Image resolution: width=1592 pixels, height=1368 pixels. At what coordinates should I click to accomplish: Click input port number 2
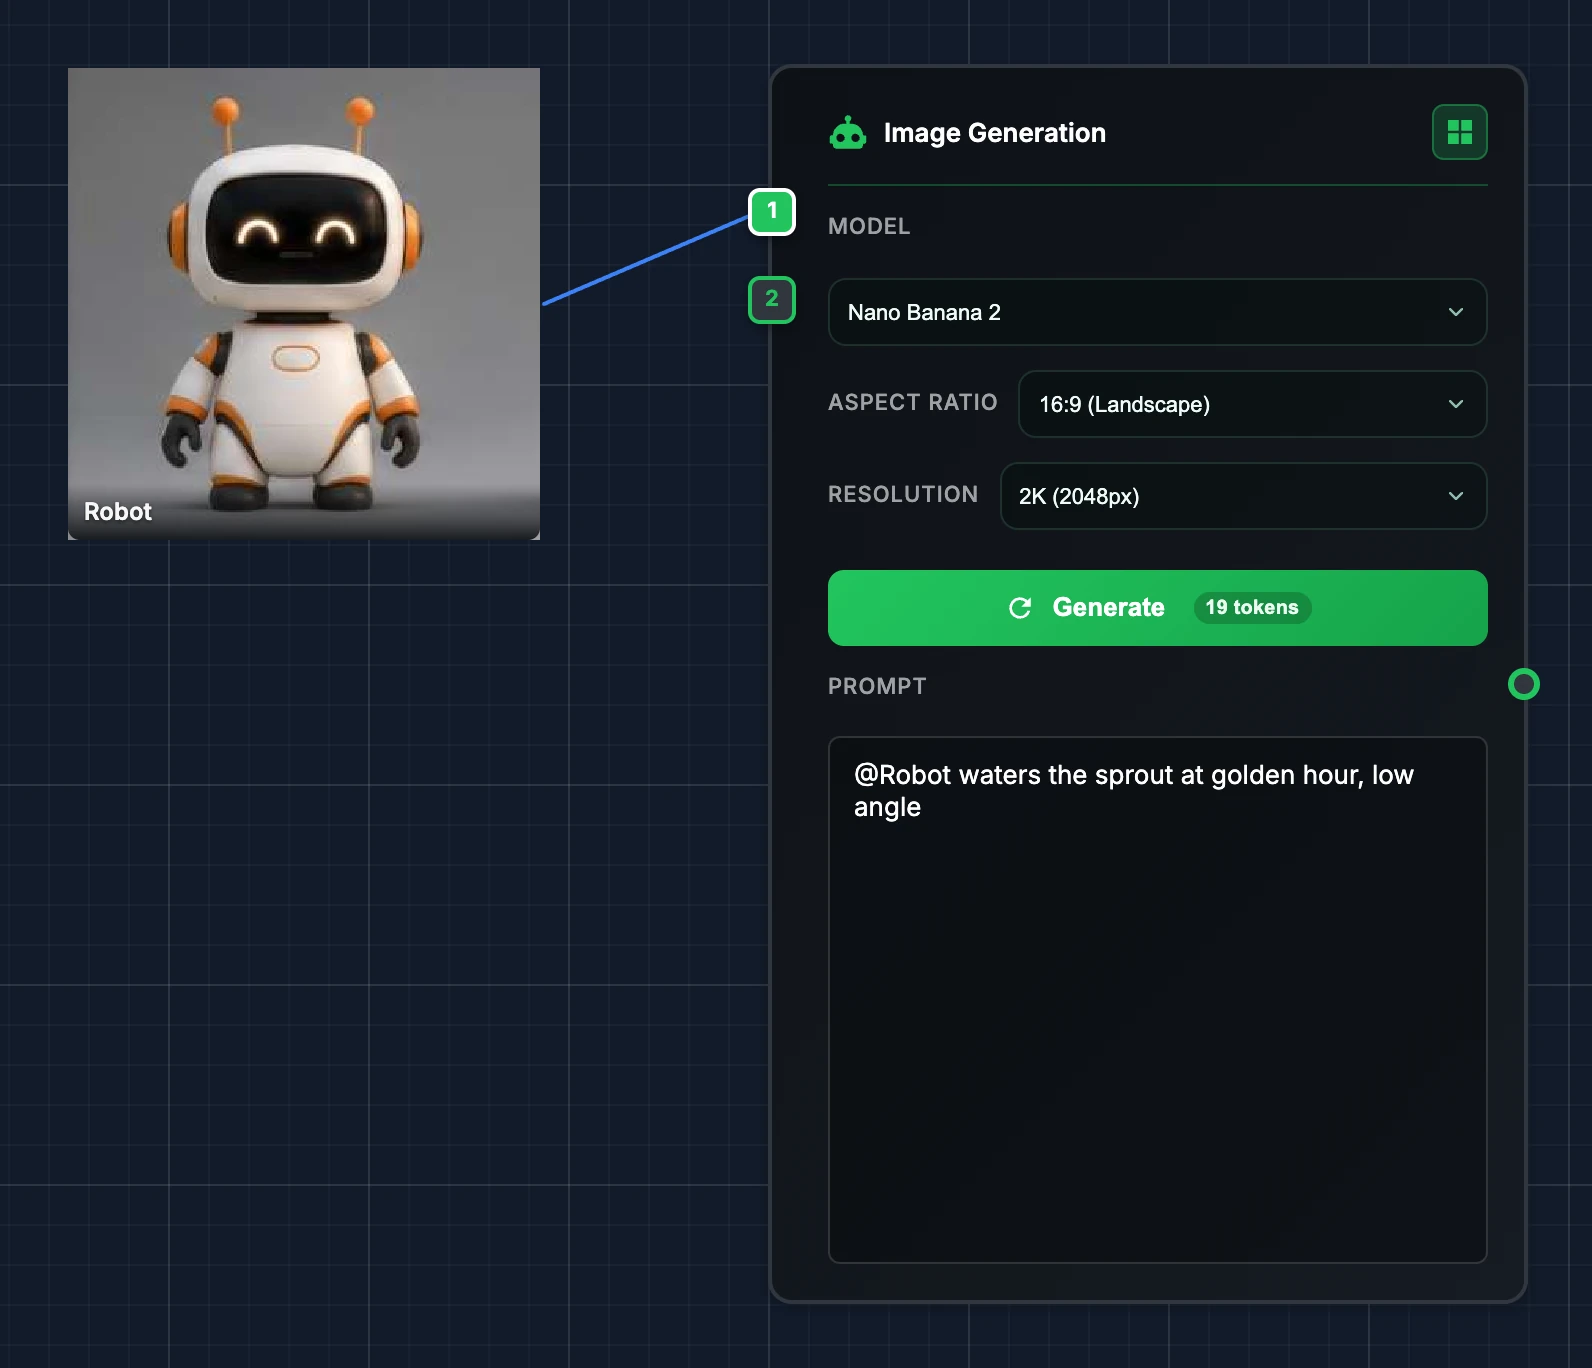point(772,299)
